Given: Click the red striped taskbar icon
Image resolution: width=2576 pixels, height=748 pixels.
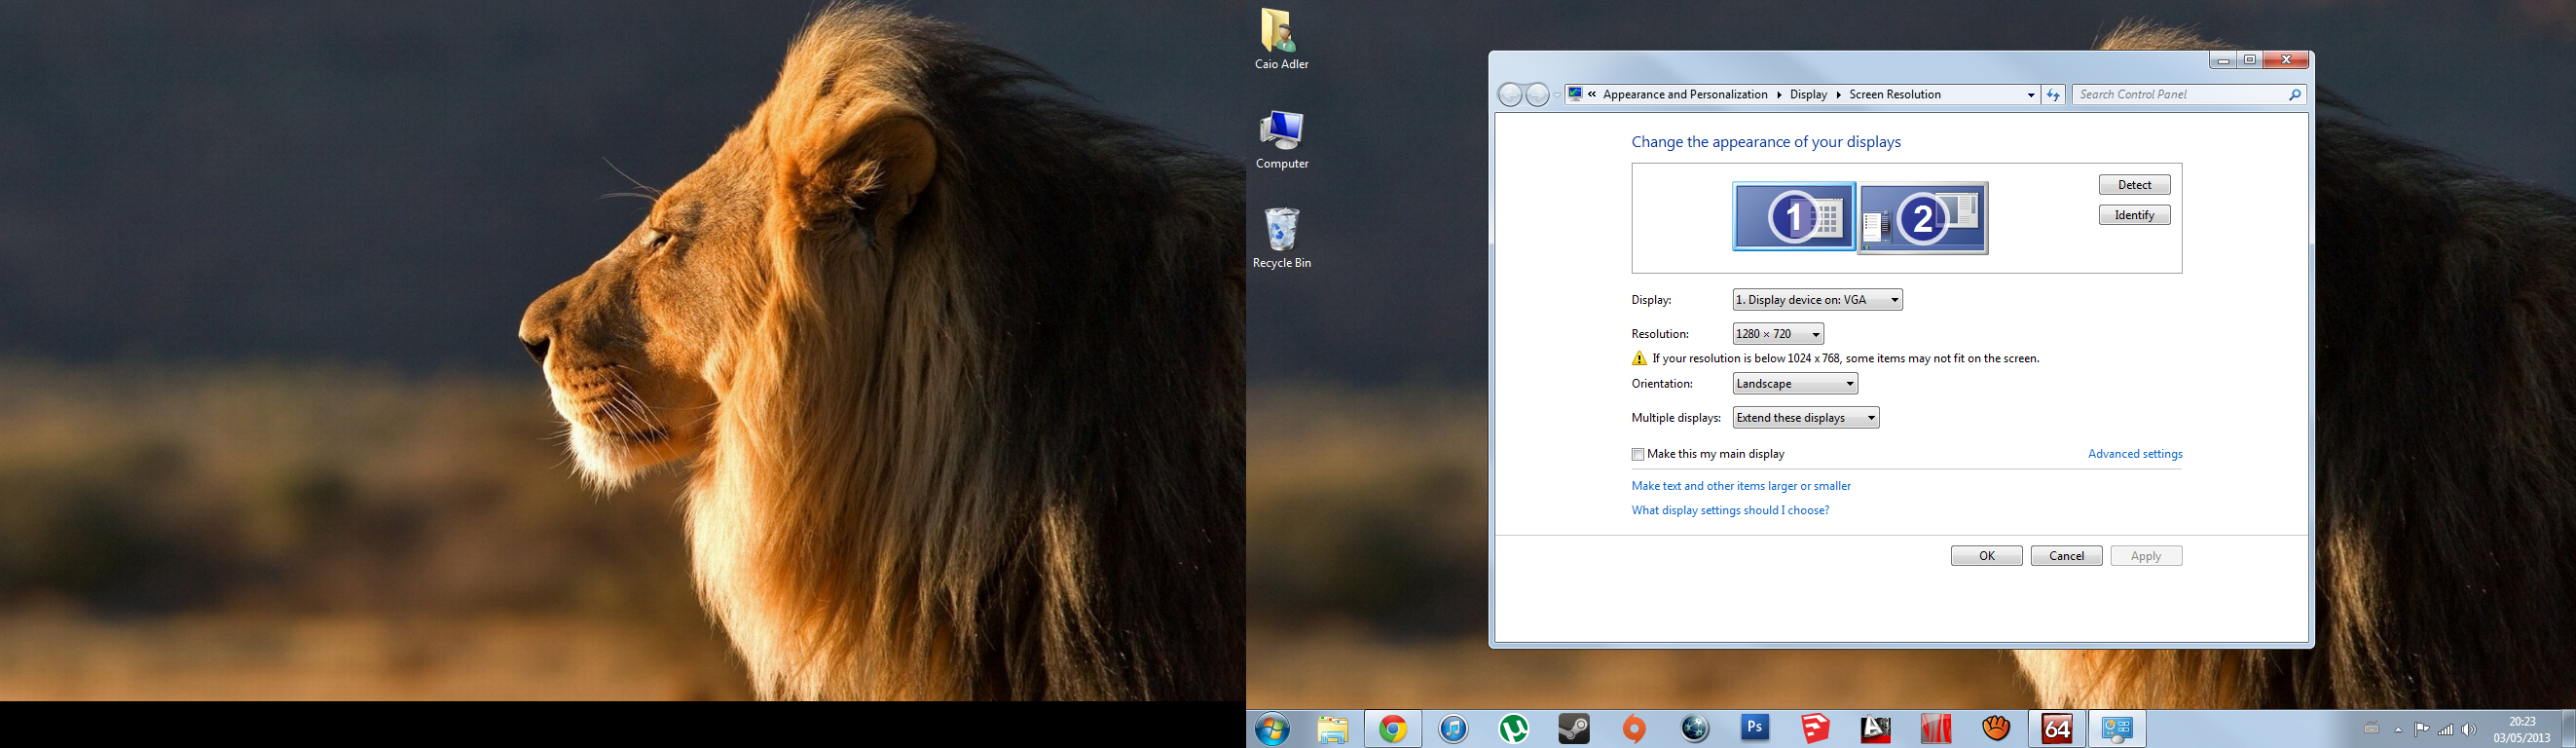Looking at the screenshot, I should pyautogui.click(x=1936, y=729).
